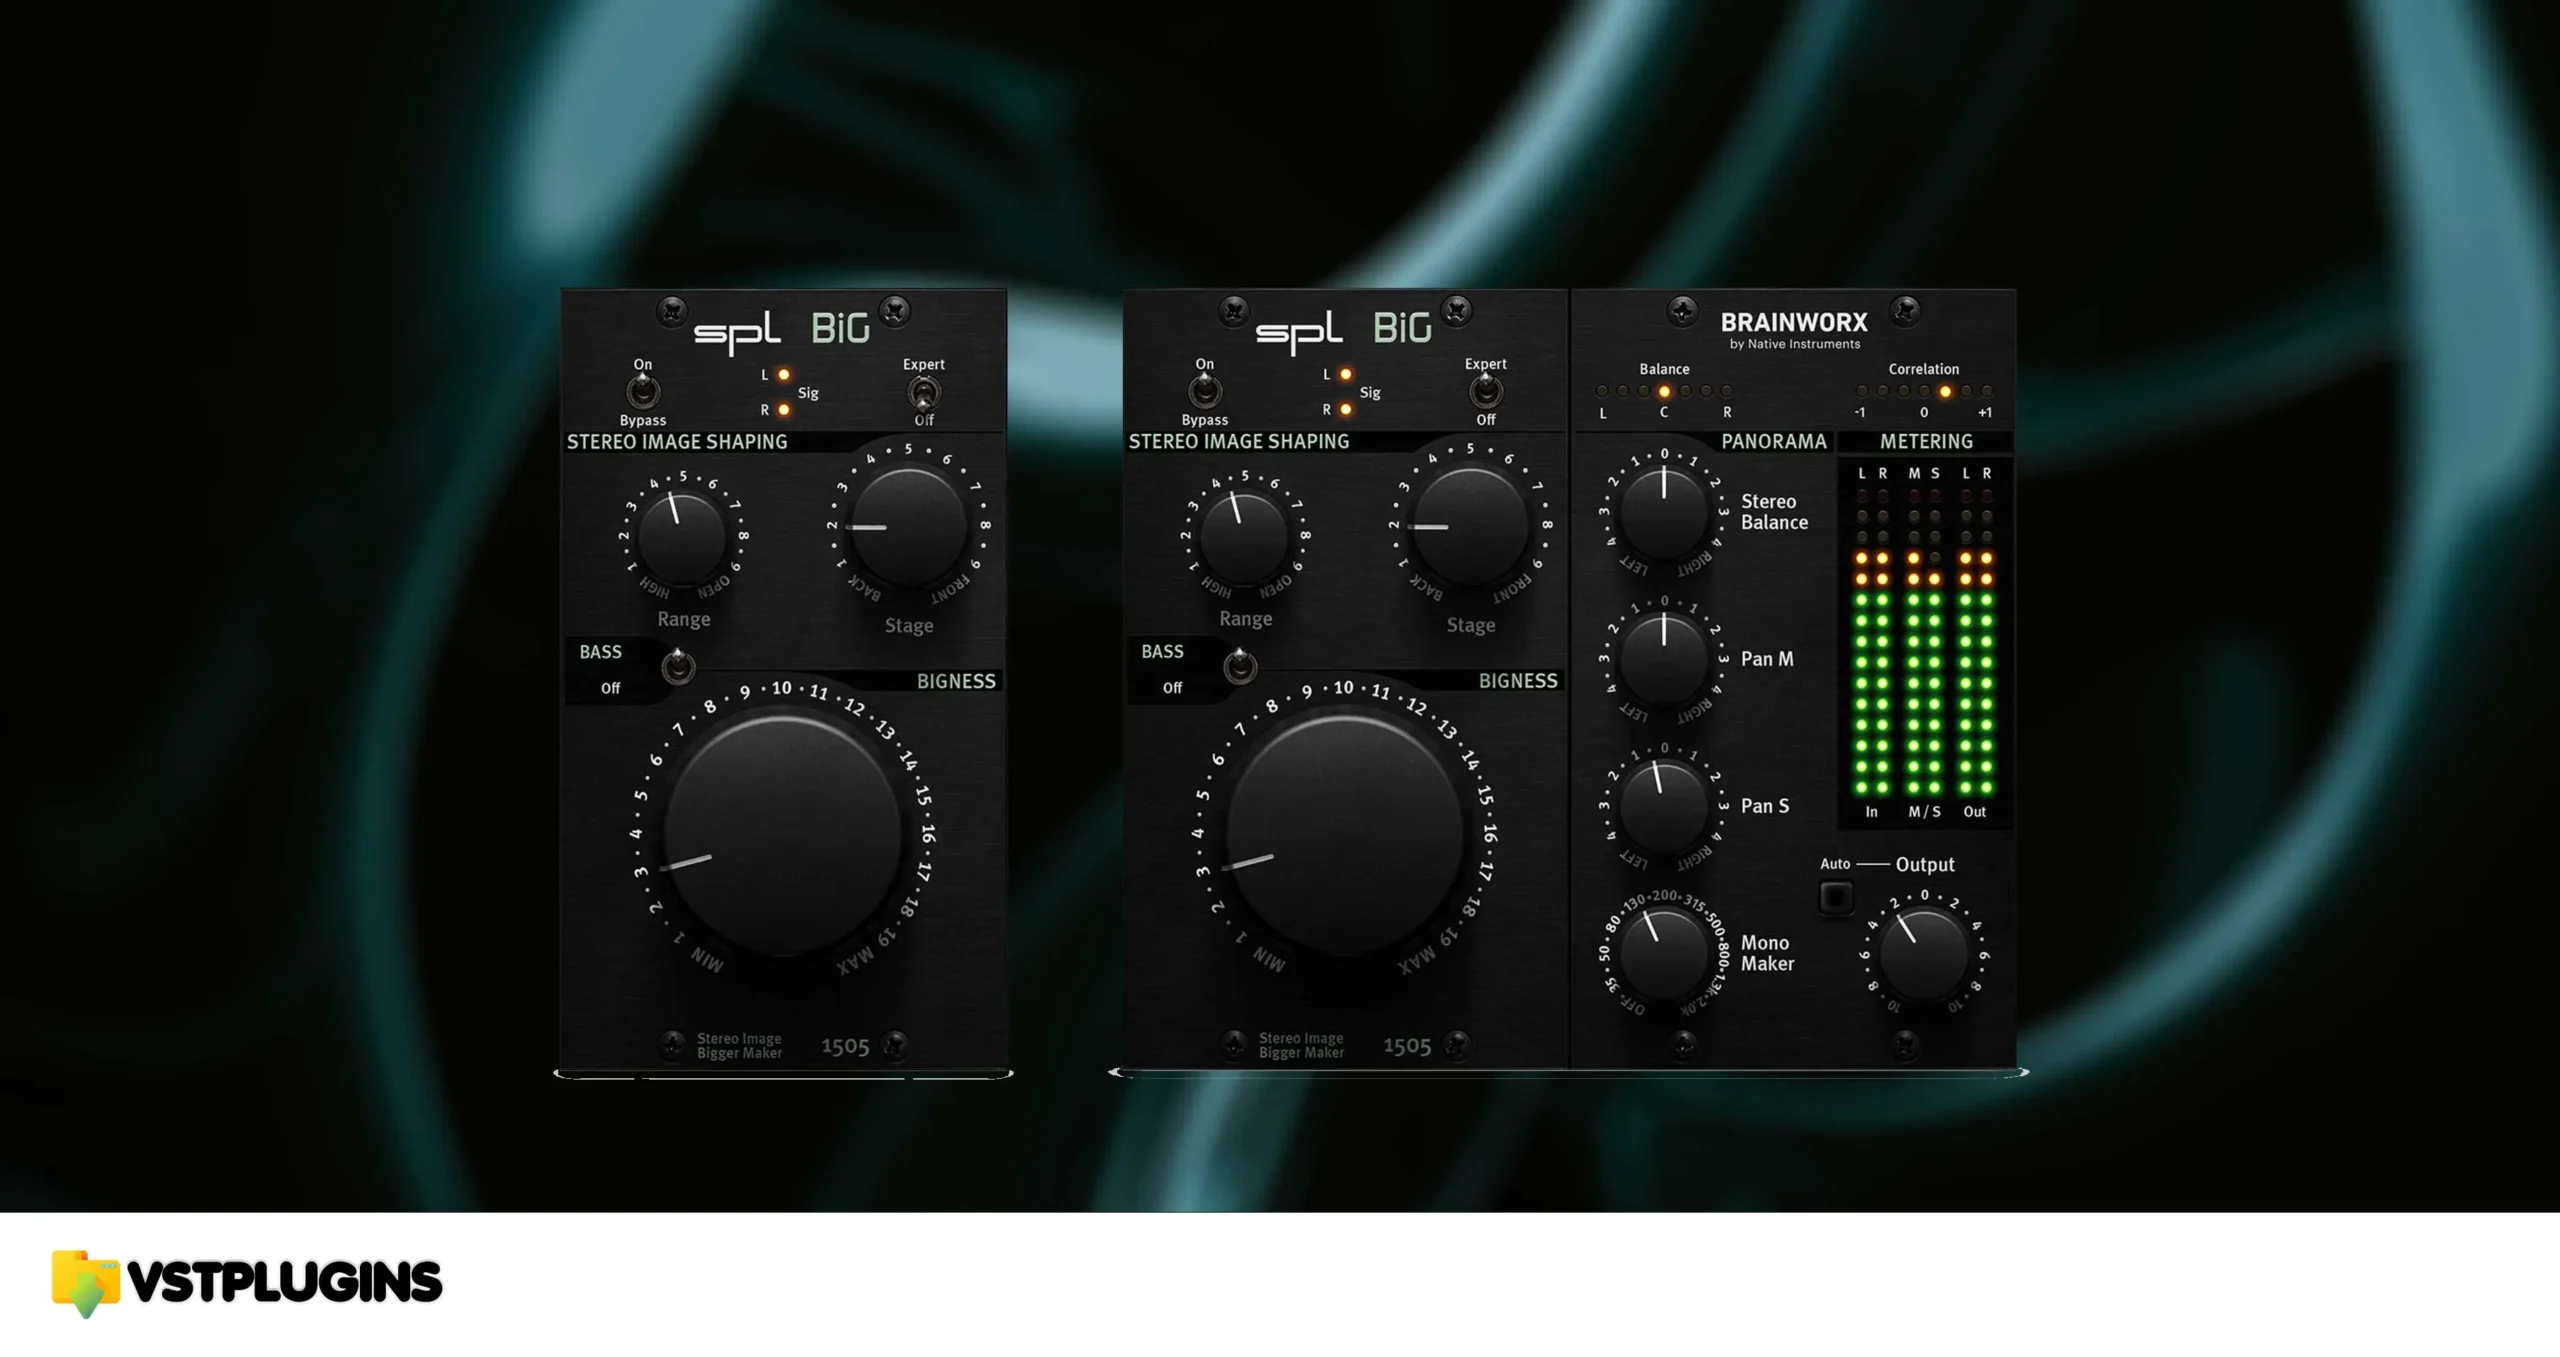
Task: Click BIGNESS label on left plugin
Action: tap(956, 681)
